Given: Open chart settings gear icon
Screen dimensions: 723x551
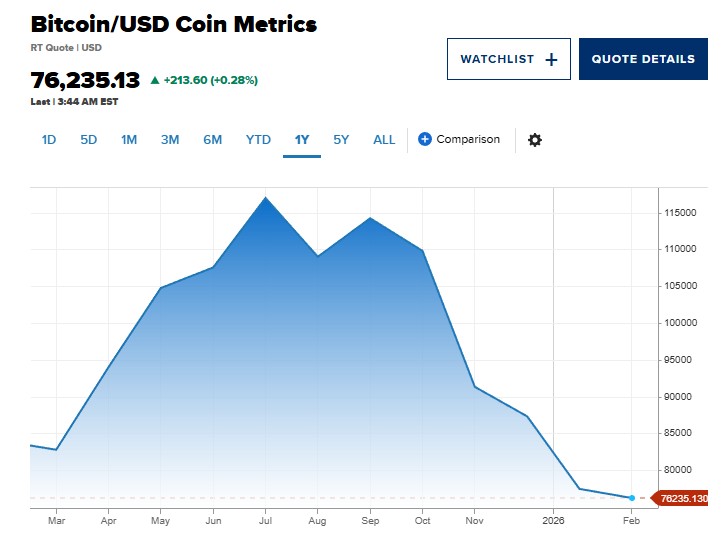Looking at the screenshot, I should [535, 140].
